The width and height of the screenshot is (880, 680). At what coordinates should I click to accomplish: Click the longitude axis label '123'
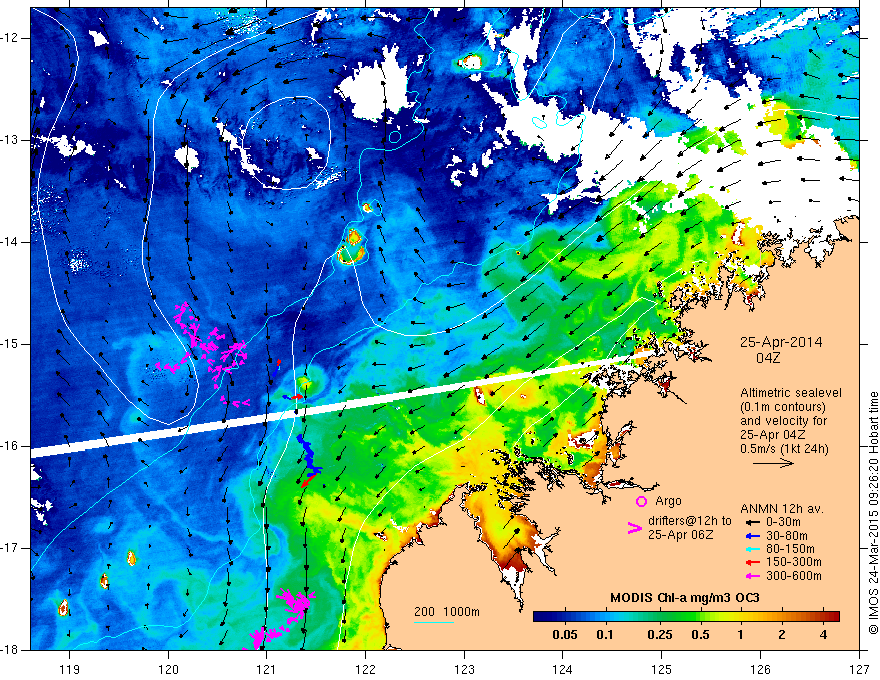(464, 670)
